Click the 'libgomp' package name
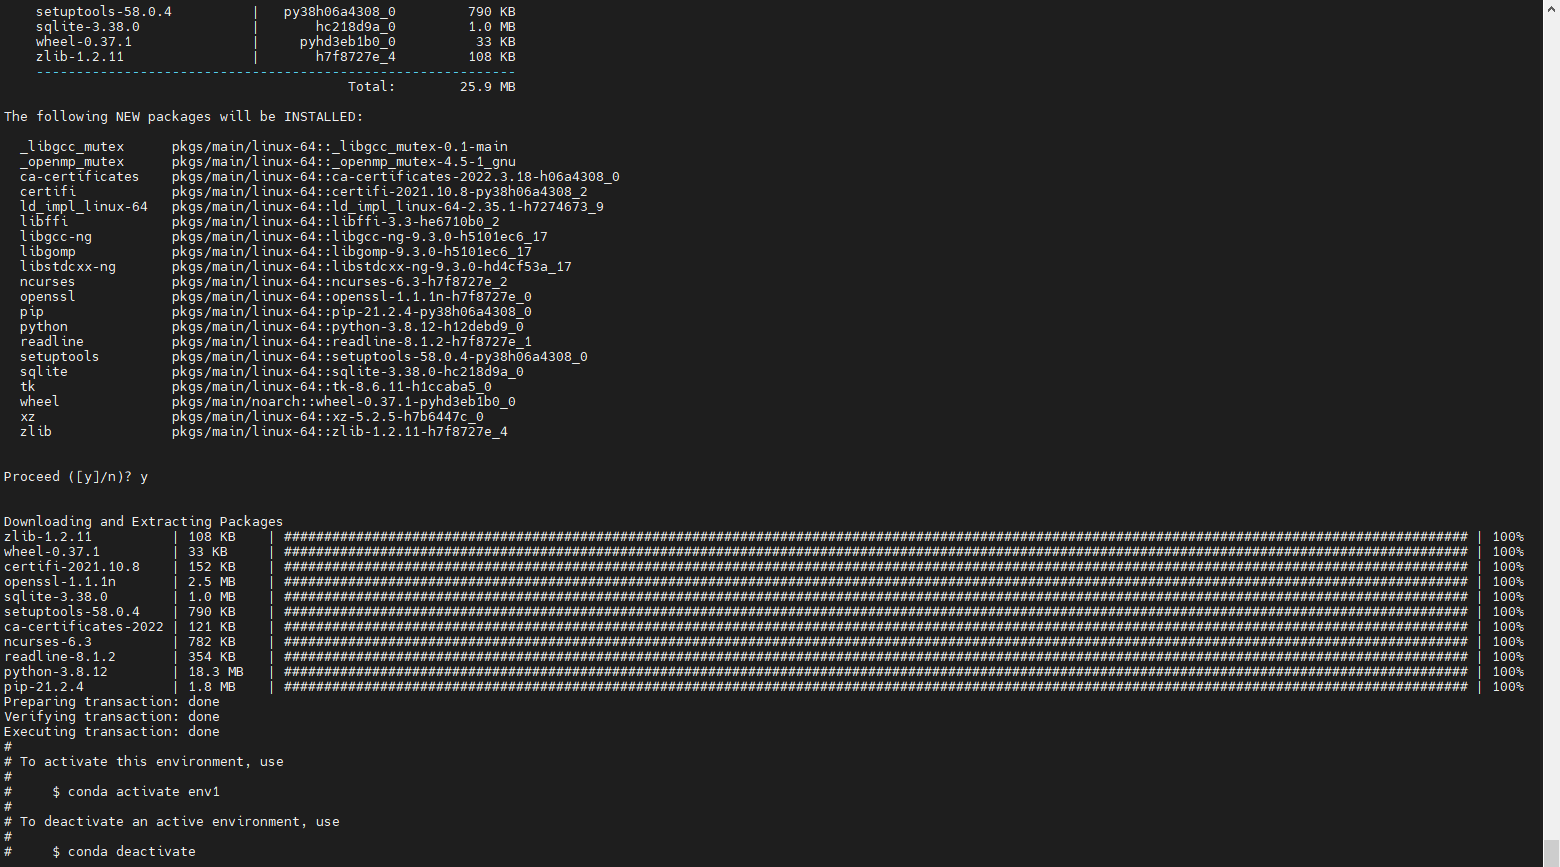 [x=48, y=252]
